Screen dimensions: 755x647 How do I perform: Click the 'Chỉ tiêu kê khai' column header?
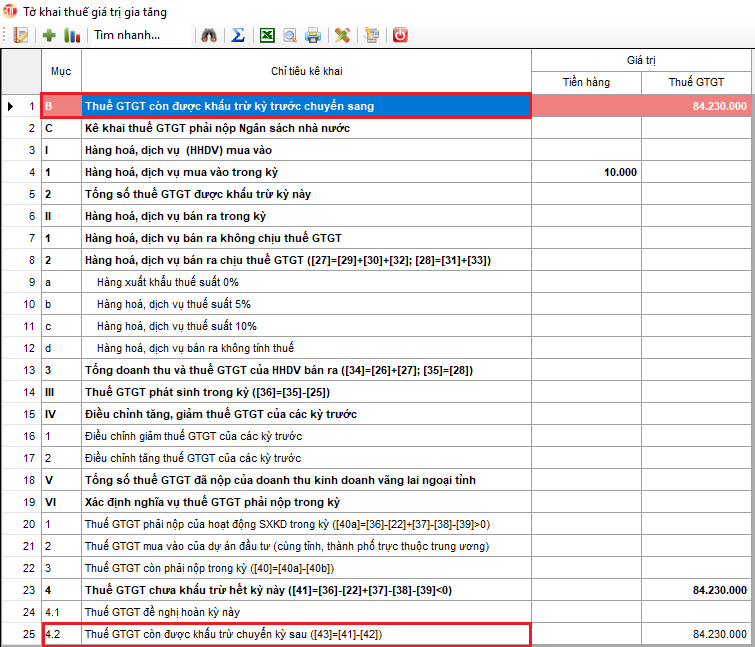click(x=306, y=71)
